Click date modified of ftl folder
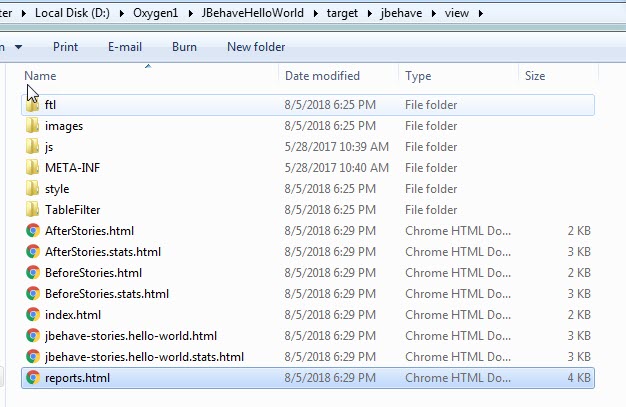The image size is (626, 407). [x=330, y=105]
